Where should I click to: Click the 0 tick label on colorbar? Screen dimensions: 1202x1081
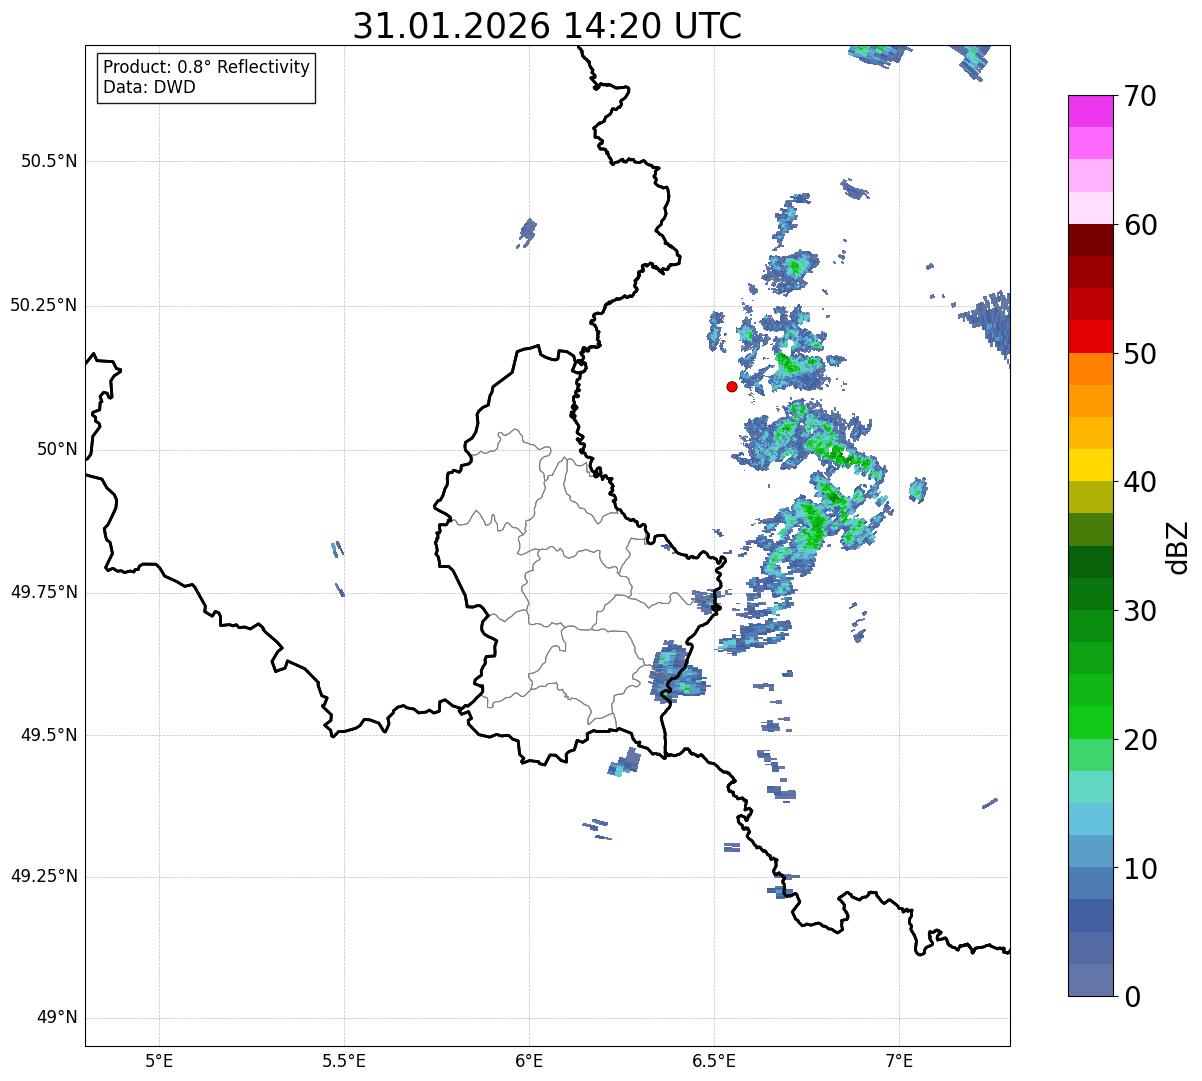[1124, 997]
